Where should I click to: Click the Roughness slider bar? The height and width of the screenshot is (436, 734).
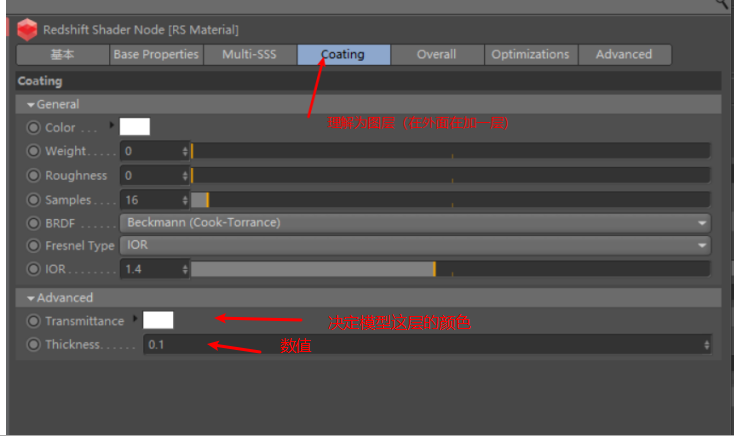pos(451,175)
